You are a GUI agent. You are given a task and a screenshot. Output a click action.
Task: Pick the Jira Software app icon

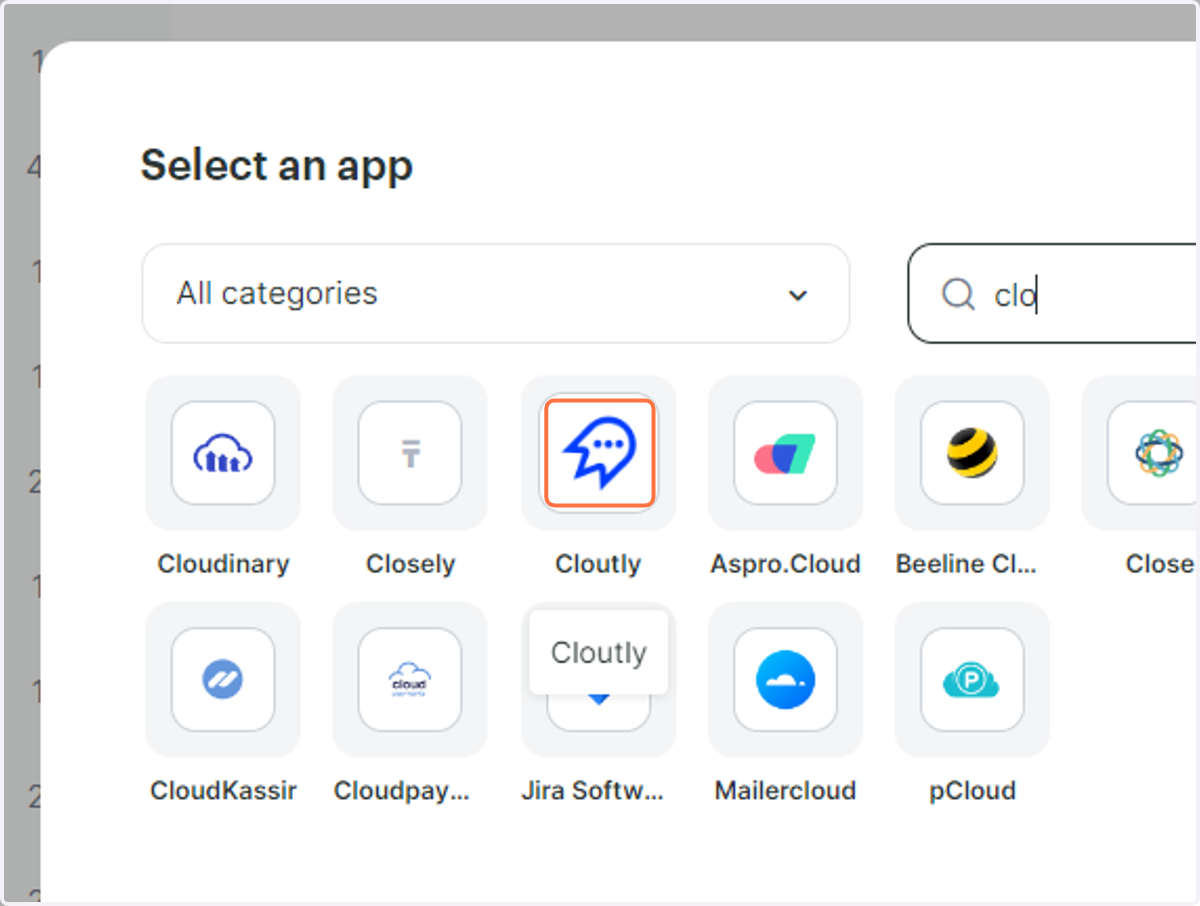point(598,712)
